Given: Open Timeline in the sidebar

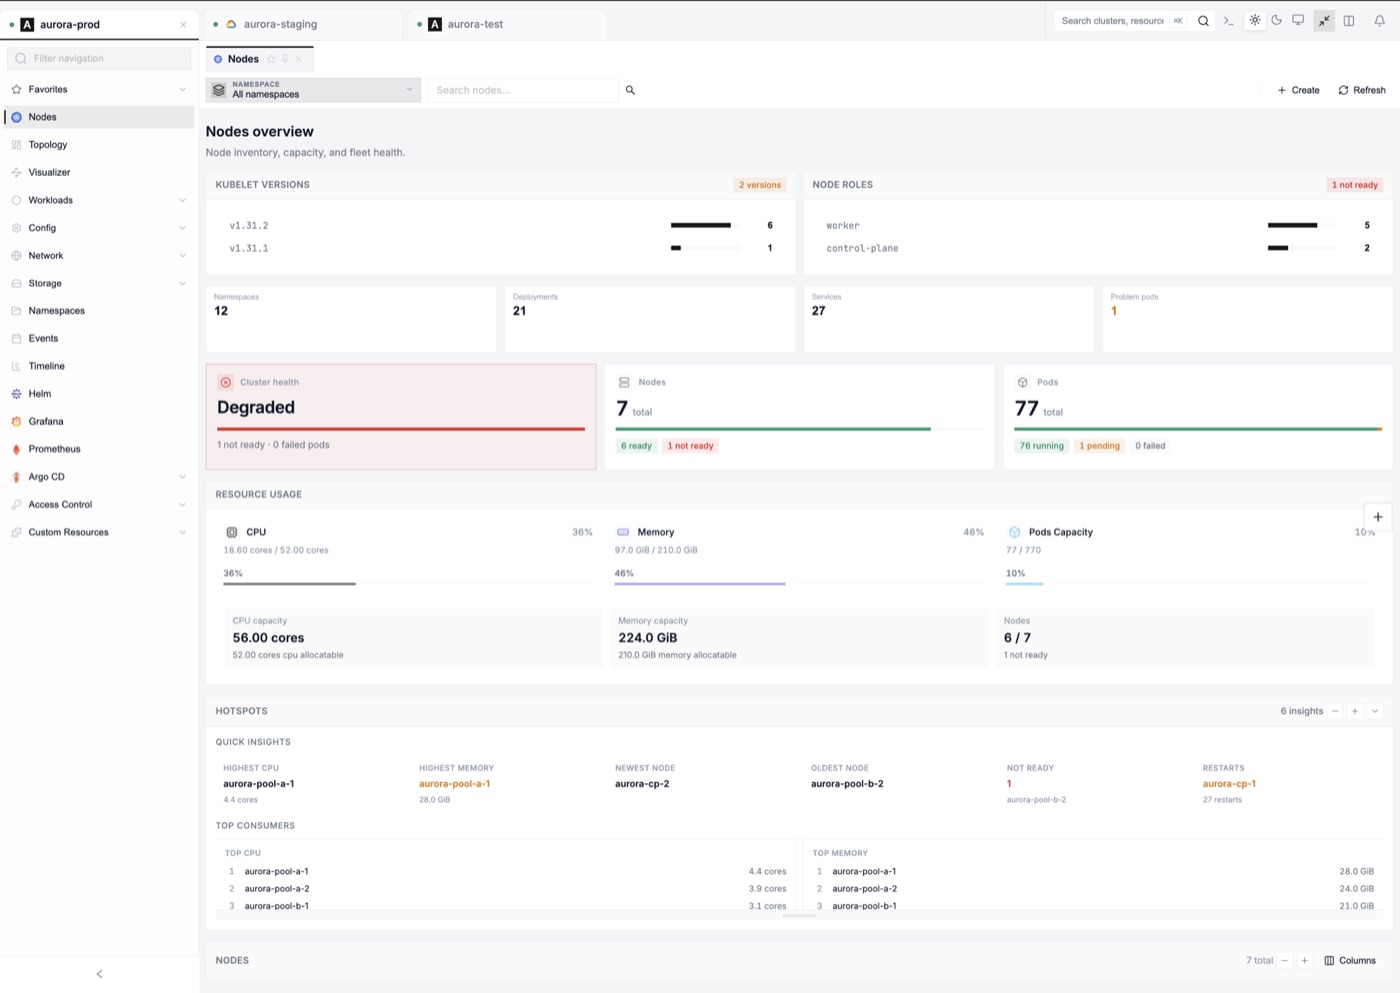Looking at the screenshot, I should [x=98, y=366].
